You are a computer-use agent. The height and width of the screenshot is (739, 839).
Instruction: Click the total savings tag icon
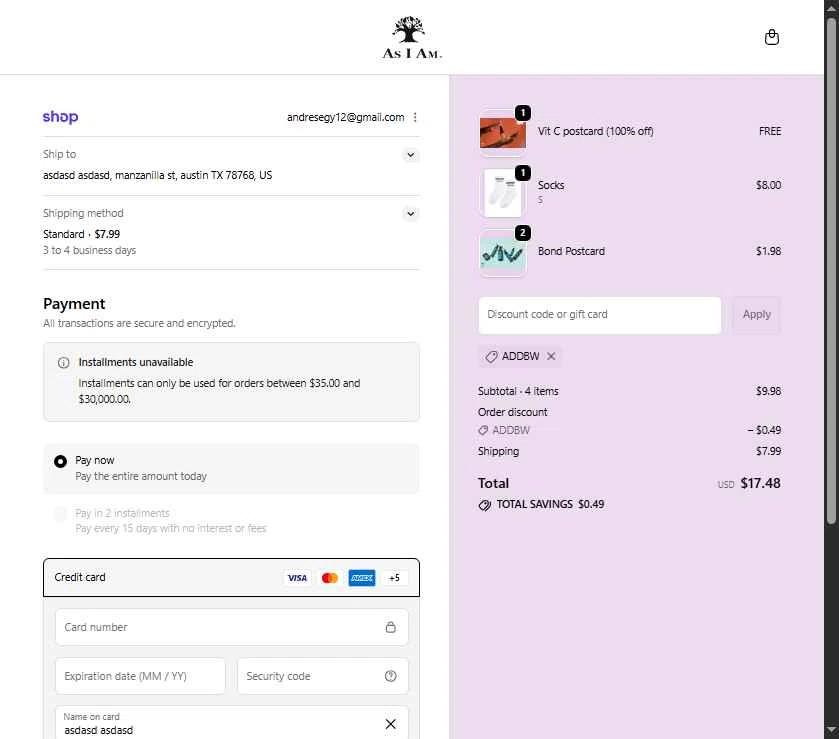coord(485,505)
